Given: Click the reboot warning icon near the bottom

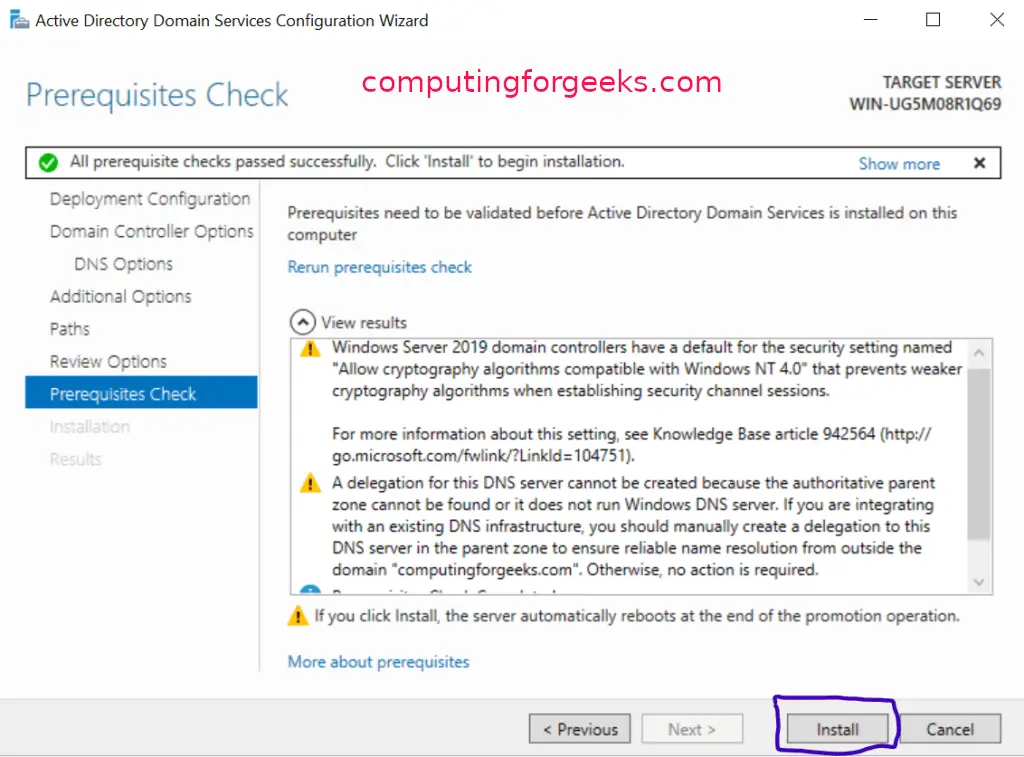Looking at the screenshot, I should (x=298, y=616).
